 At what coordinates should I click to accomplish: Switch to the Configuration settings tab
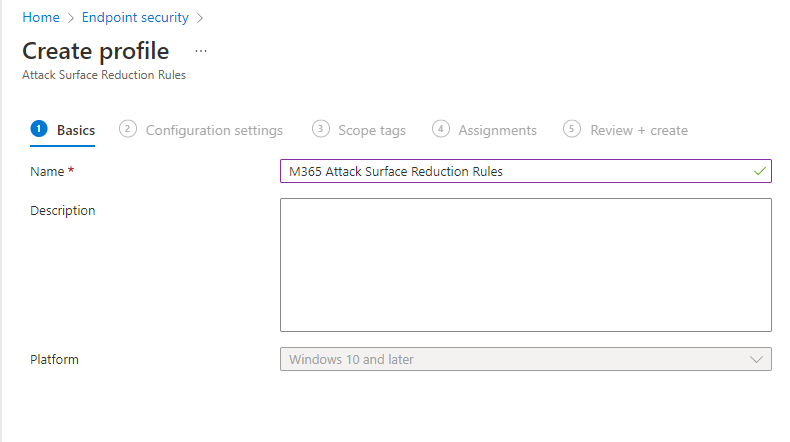pos(214,130)
